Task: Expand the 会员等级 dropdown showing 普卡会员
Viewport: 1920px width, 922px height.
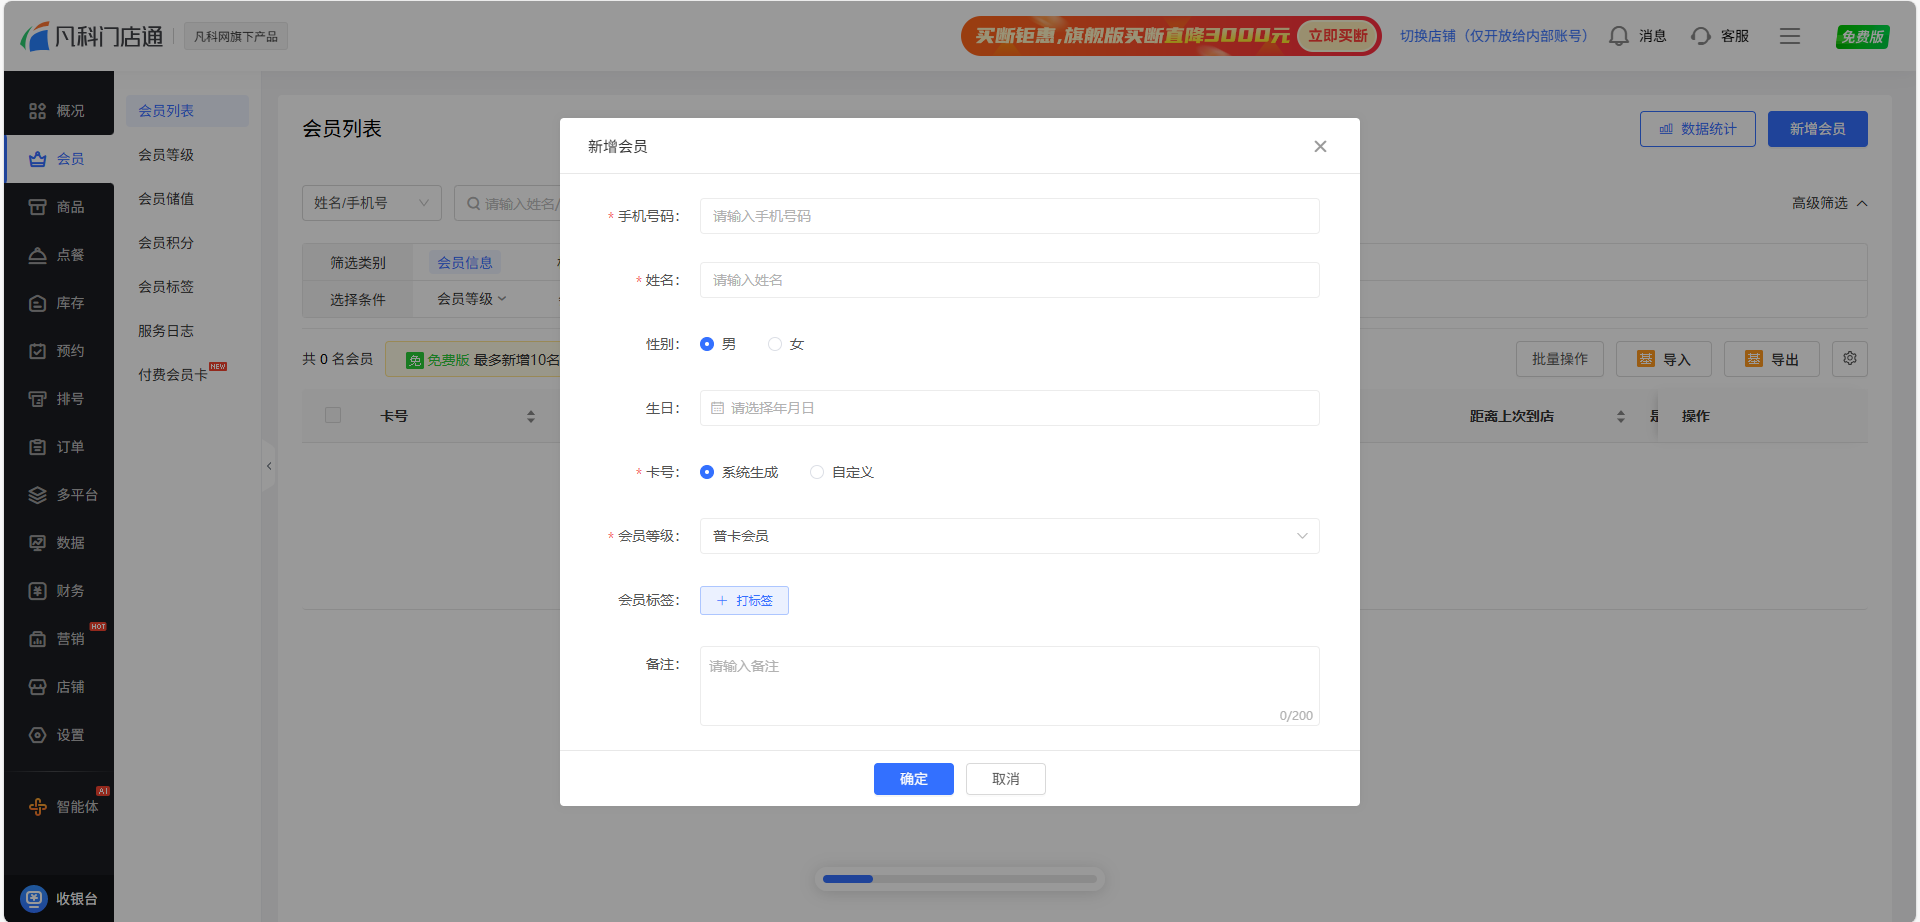Action: click(x=1009, y=536)
